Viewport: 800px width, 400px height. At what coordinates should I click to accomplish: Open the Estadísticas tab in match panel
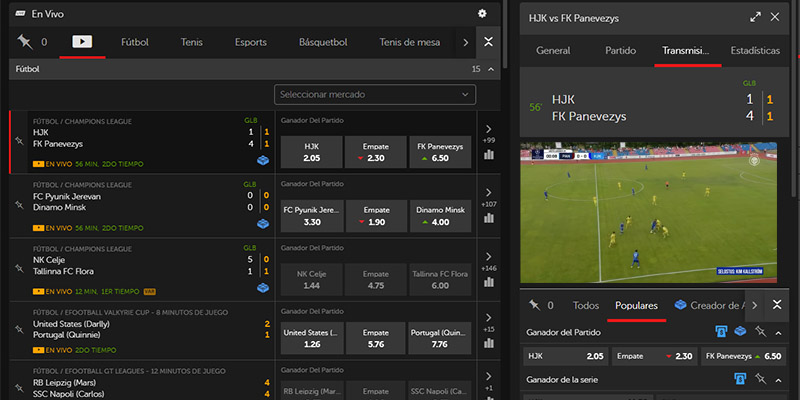point(755,51)
